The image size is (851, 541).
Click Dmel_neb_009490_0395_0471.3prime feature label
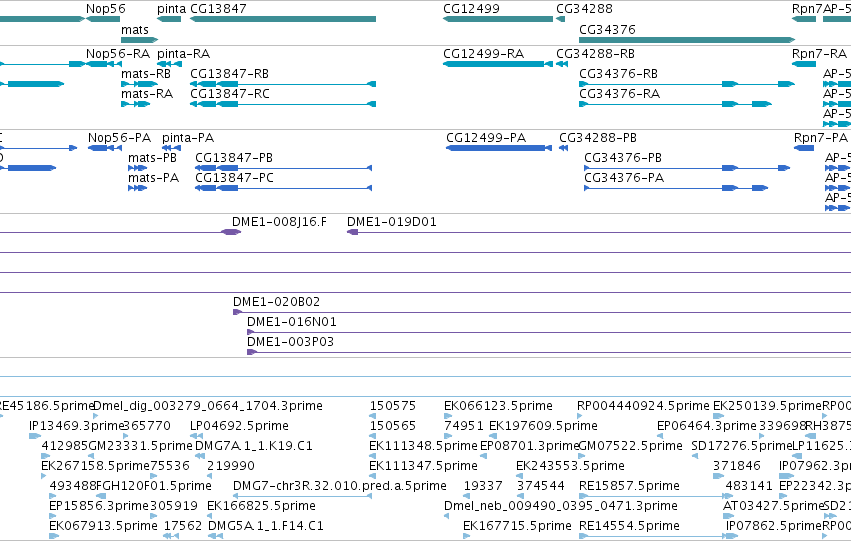pos(560,506)
